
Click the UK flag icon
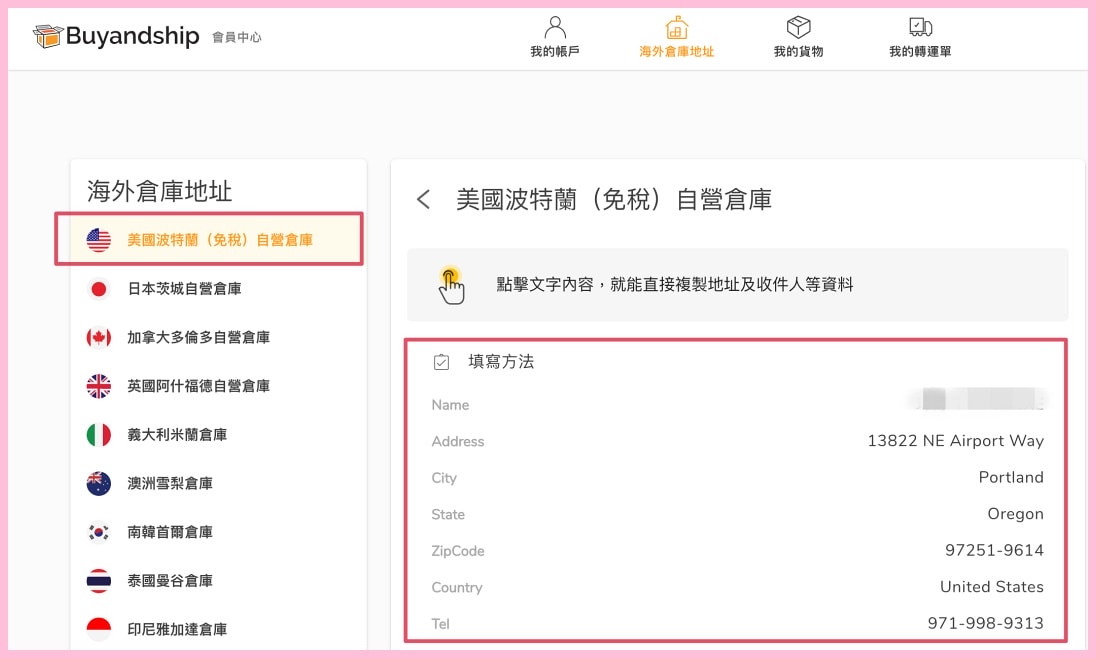coord(99,386)
